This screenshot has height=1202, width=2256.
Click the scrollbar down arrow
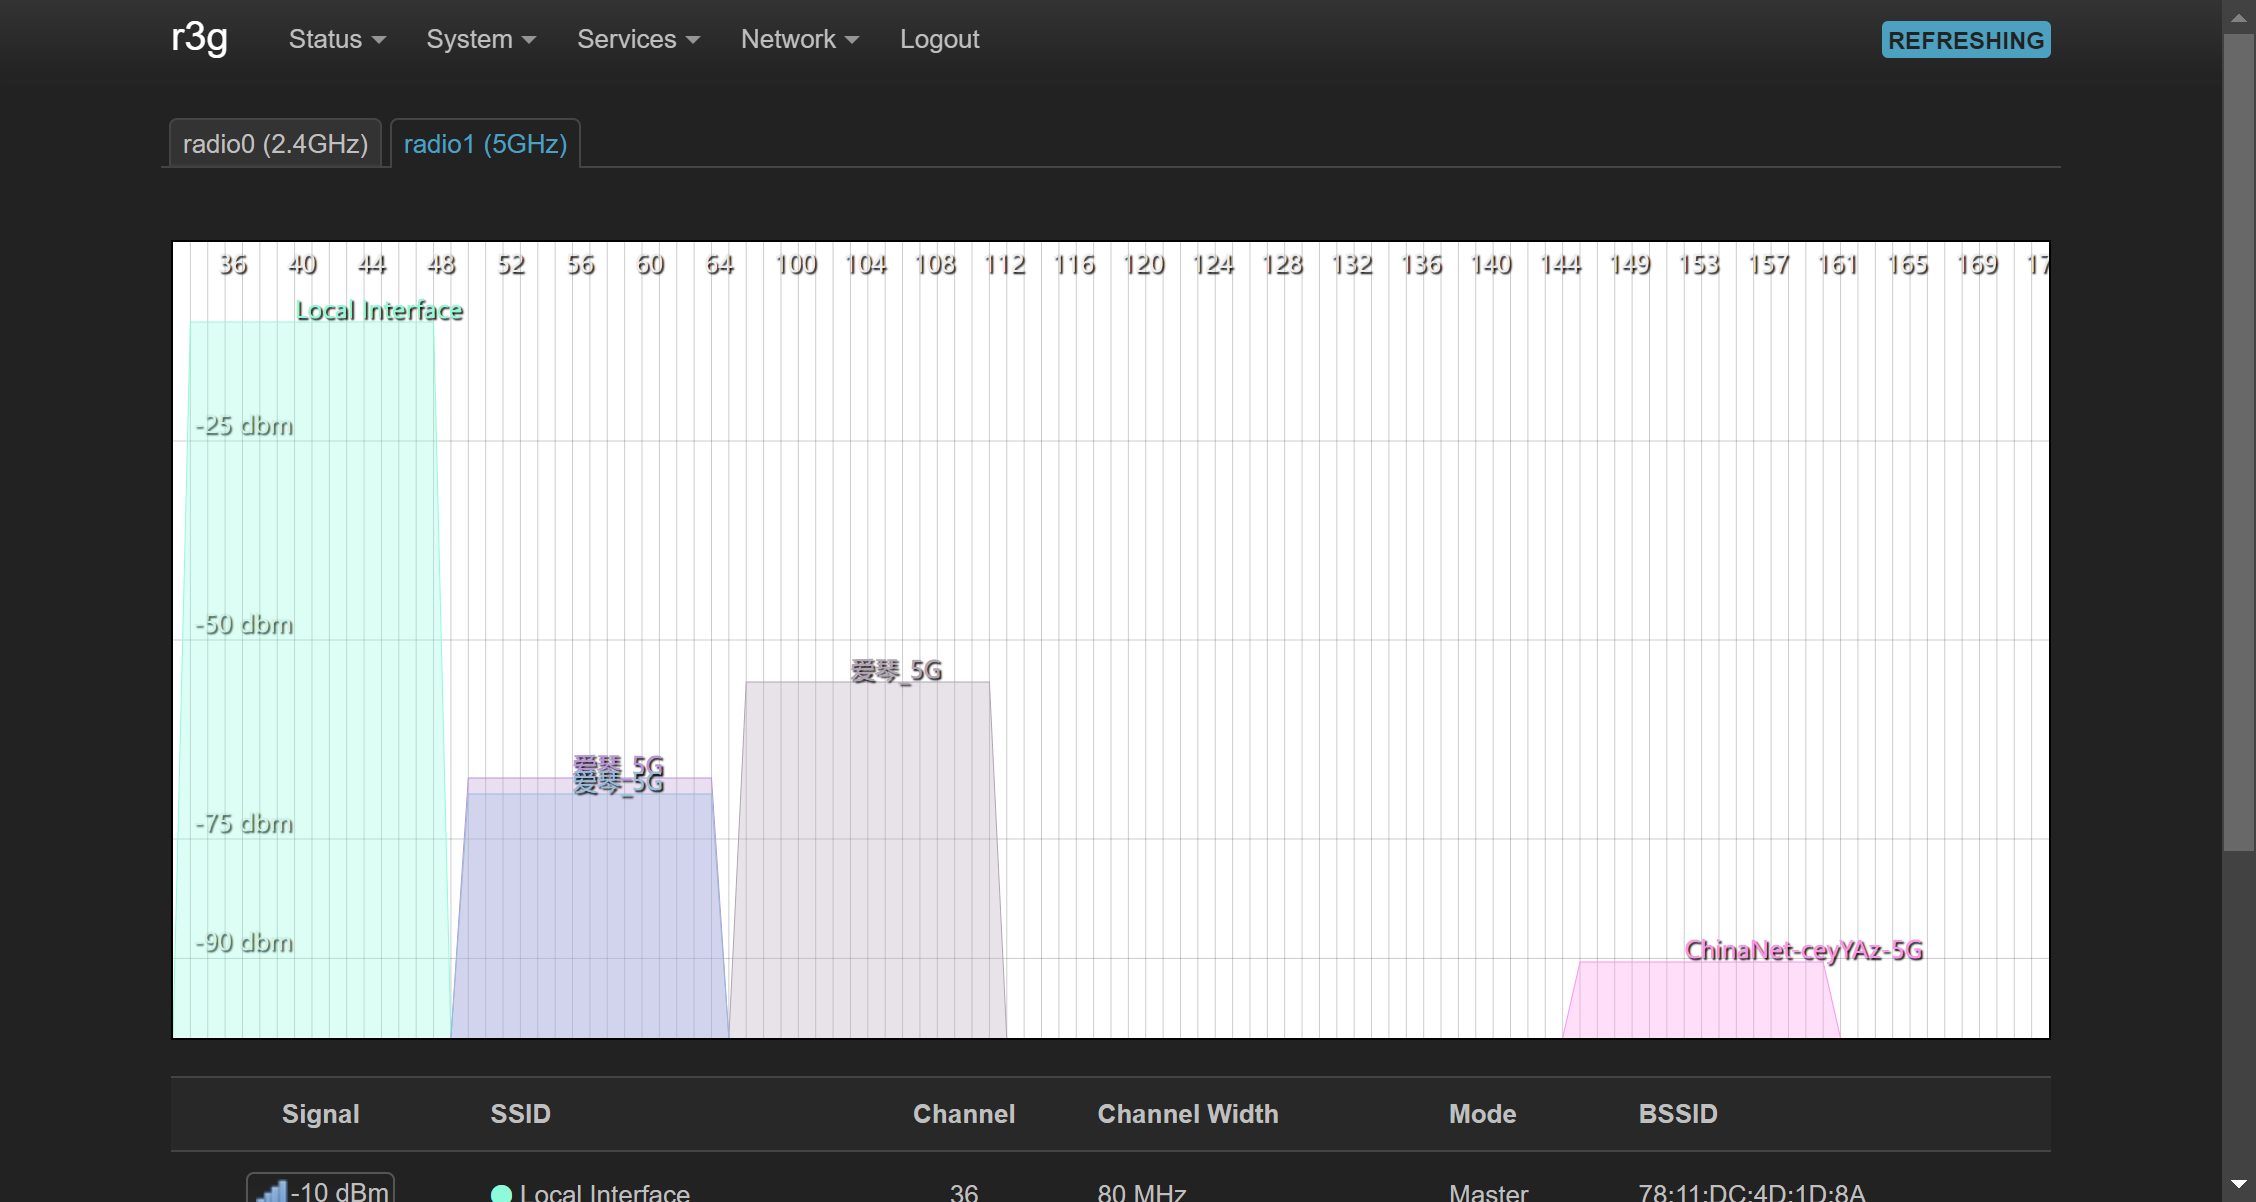pyautogui.click(x=2238, y=1184)
